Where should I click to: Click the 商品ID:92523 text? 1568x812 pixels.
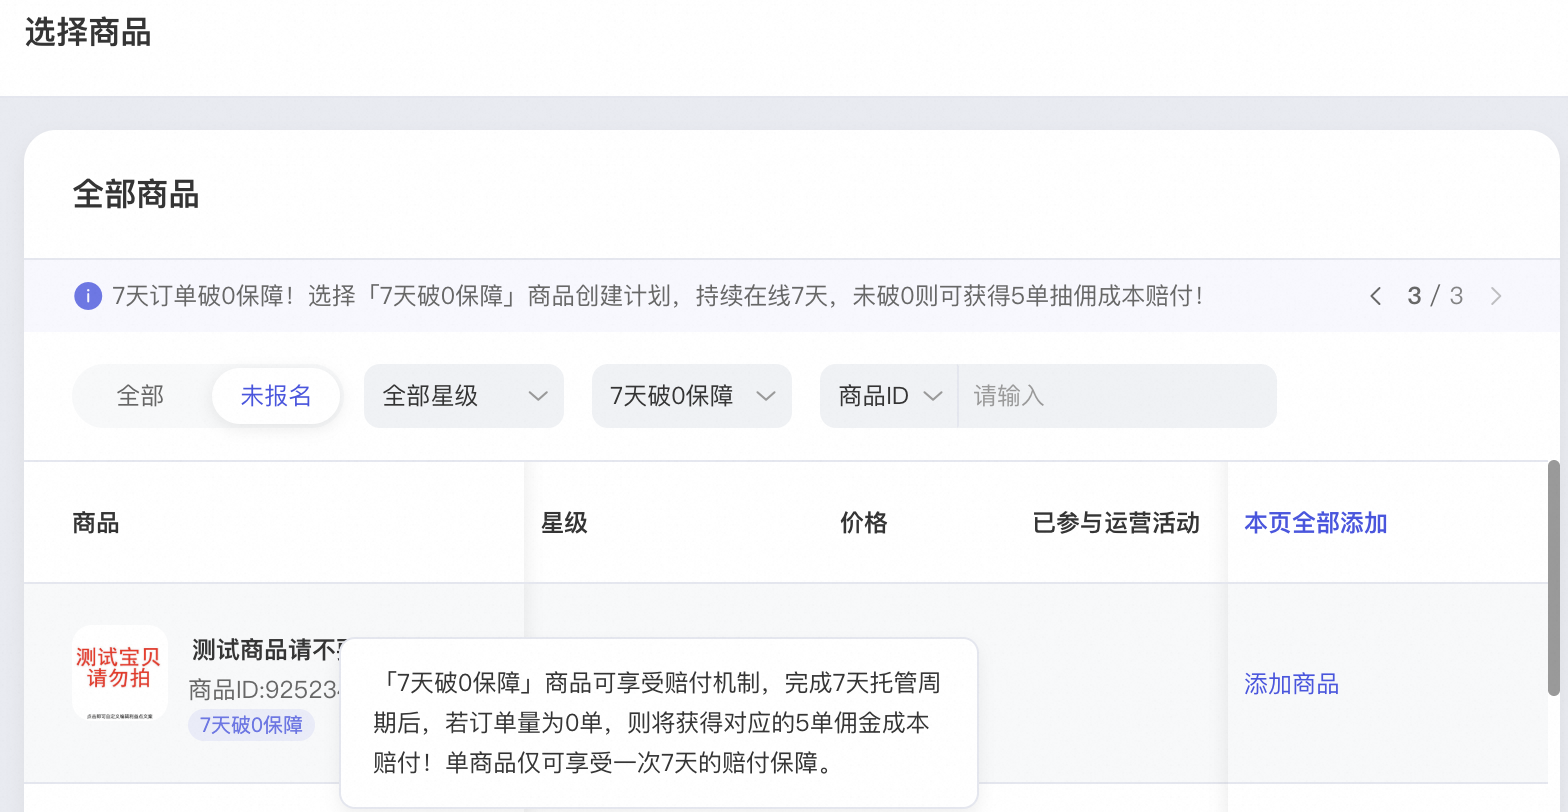265,690
